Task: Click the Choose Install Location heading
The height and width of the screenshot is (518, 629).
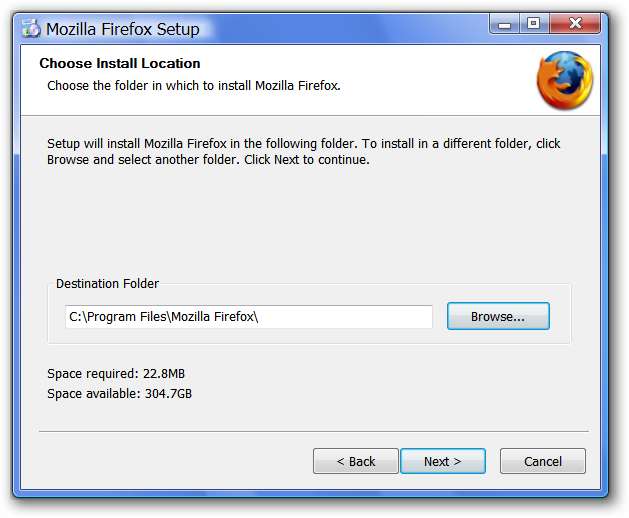Action: (120, 63)
